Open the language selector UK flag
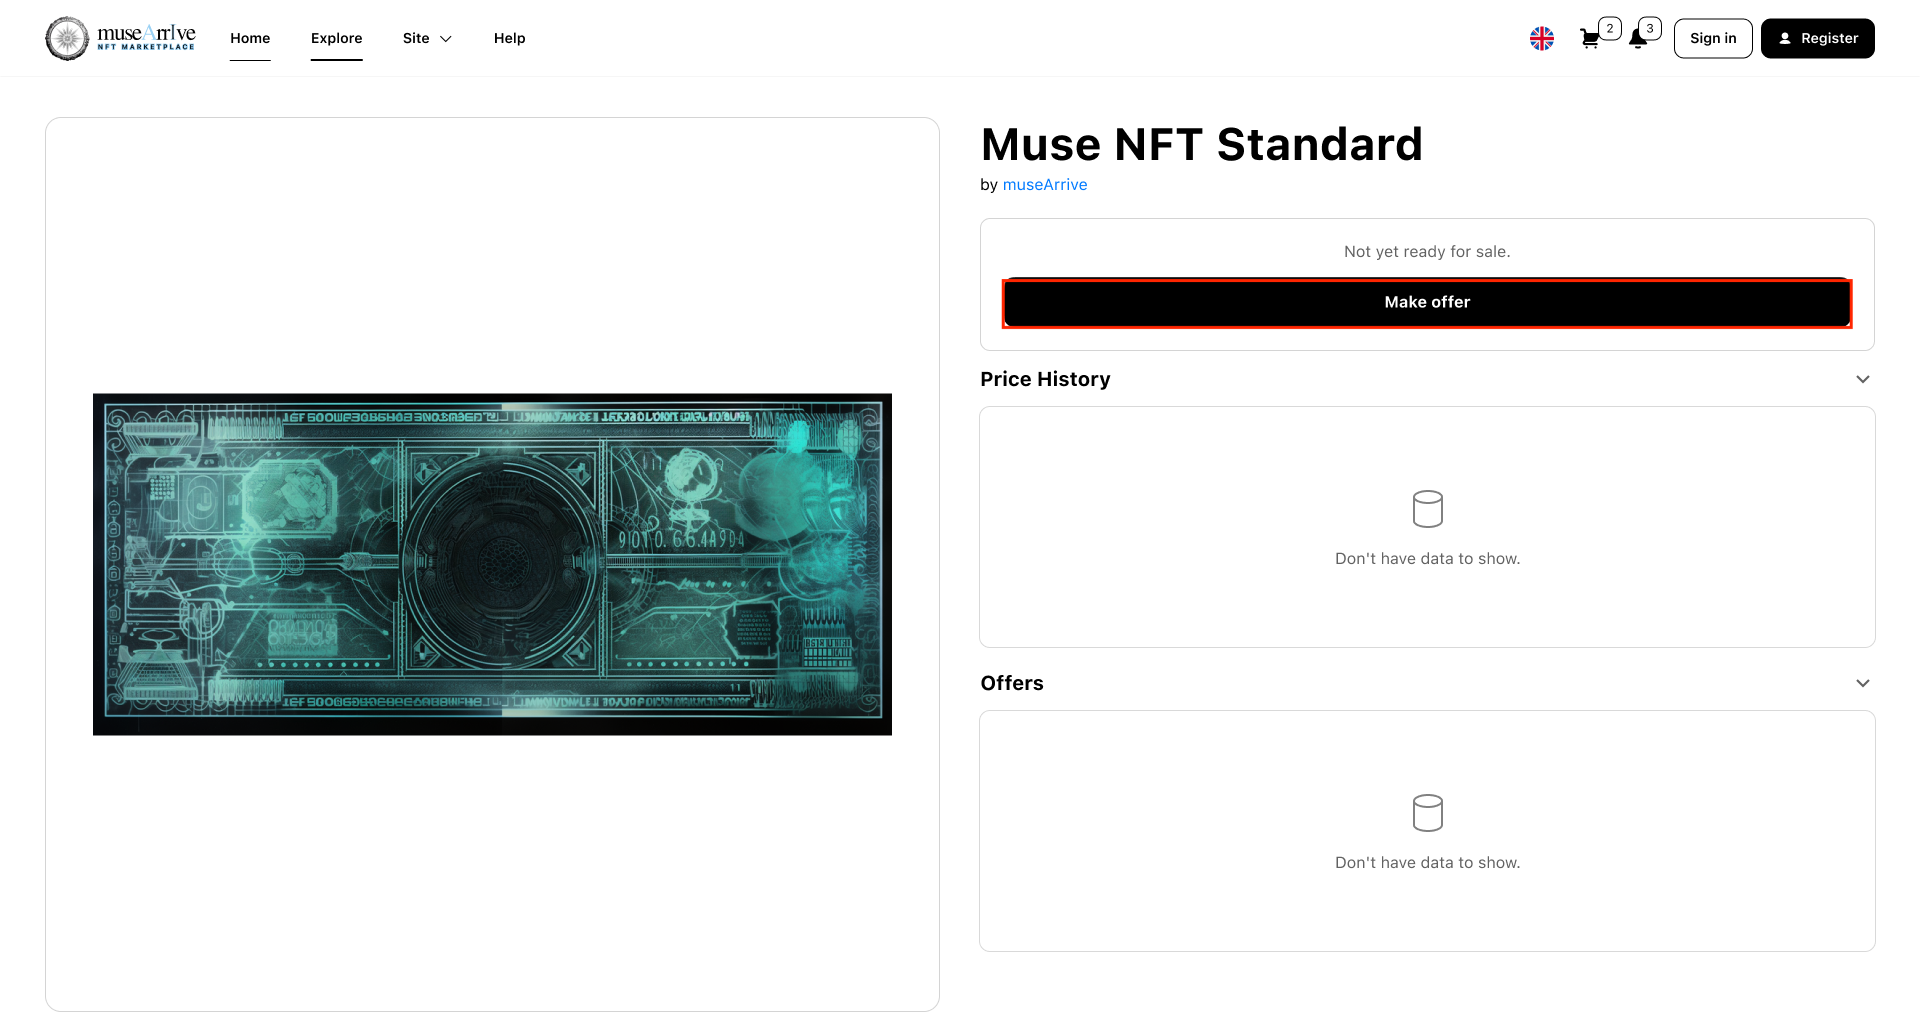This screenshot has height=1024, width=1920. click(1541, 39)
